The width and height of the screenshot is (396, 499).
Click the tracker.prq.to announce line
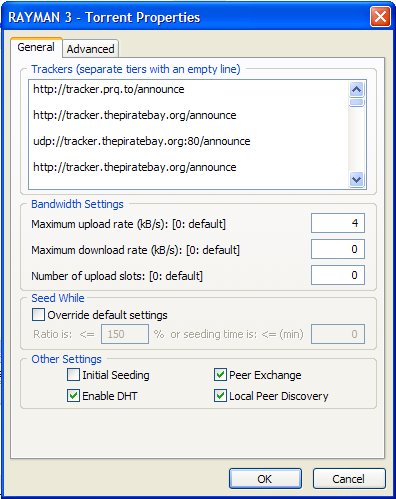109,89
